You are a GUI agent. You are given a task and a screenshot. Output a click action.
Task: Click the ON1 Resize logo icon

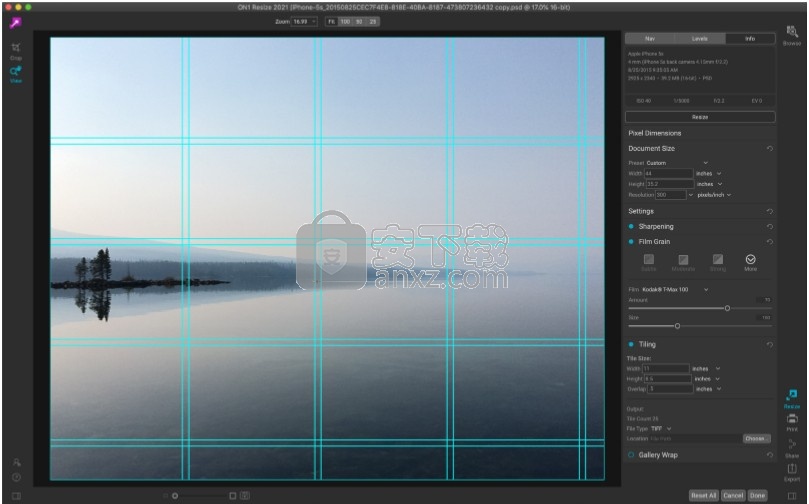15,23
